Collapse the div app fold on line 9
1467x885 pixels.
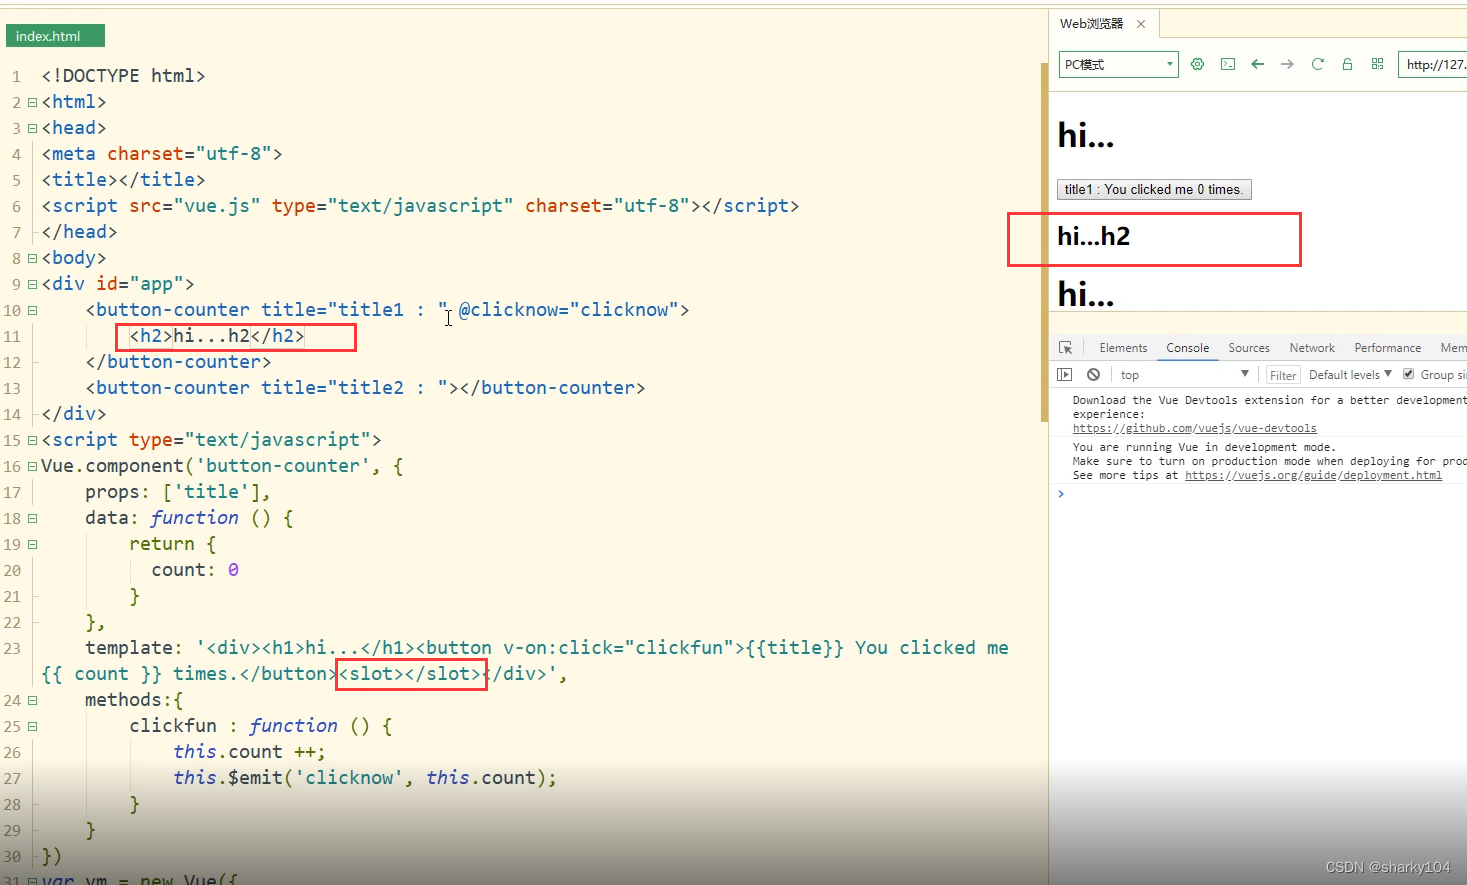33,284
